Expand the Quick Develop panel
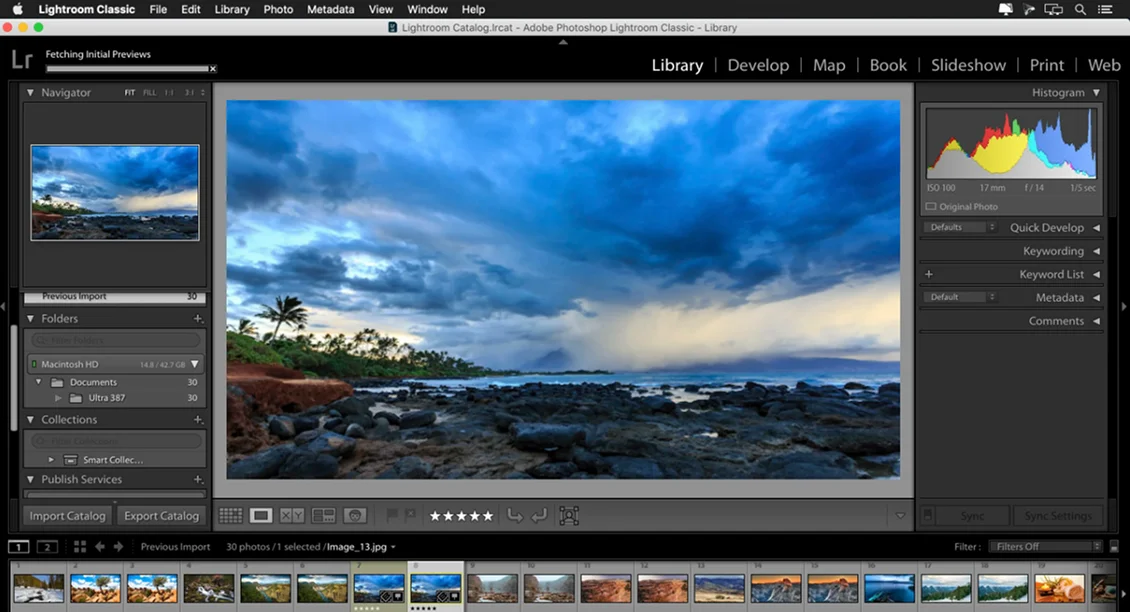 pyautogui.click(x=1096, y=228)
